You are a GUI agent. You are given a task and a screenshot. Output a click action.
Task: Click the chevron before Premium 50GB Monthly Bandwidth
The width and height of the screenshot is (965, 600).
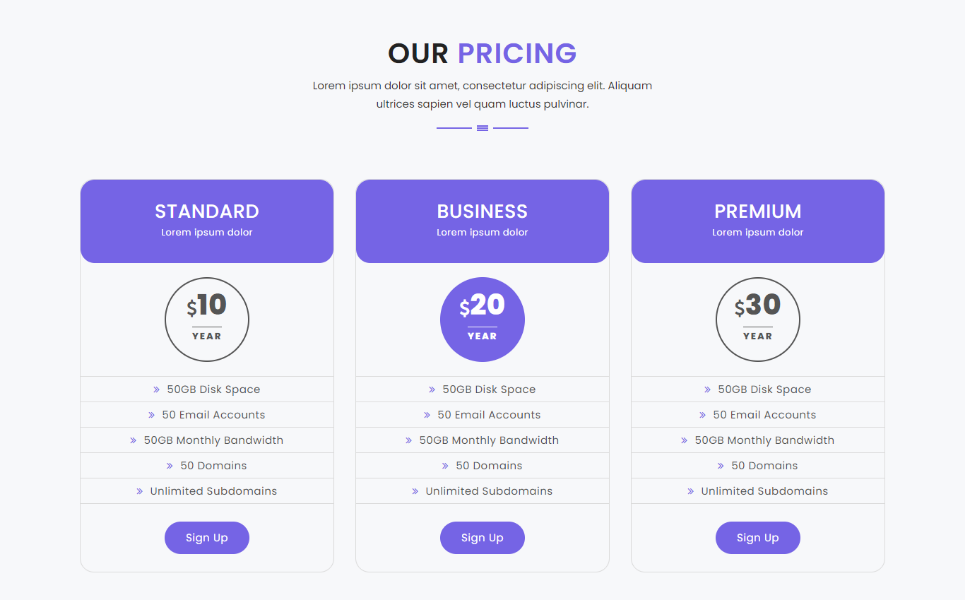click(x=684, y=441)
